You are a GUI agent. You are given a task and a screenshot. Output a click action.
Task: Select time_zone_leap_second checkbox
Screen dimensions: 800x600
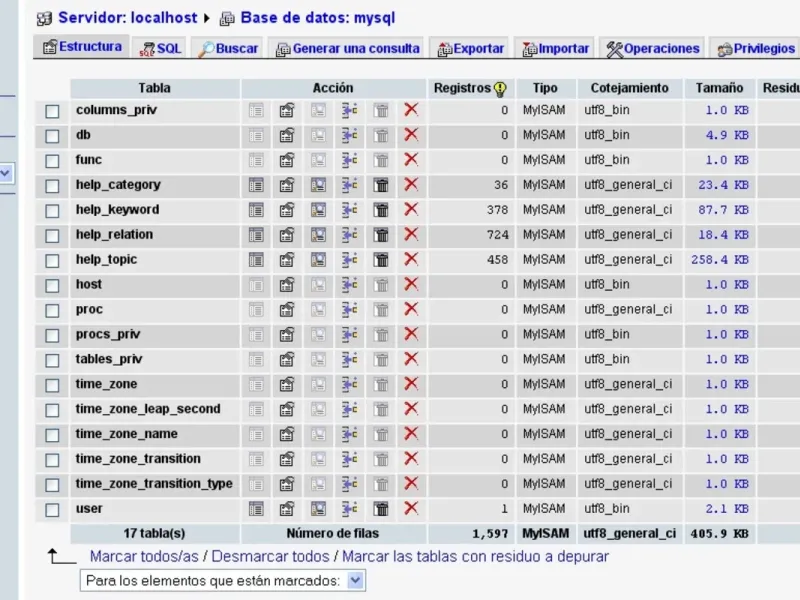click(x=52, y=410)
